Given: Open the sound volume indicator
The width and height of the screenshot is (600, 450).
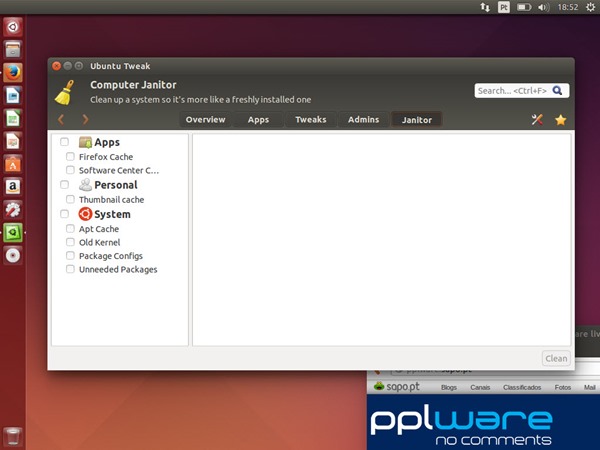Looking at the screenshot, I should pyautogui.click(x=543, y=7).
